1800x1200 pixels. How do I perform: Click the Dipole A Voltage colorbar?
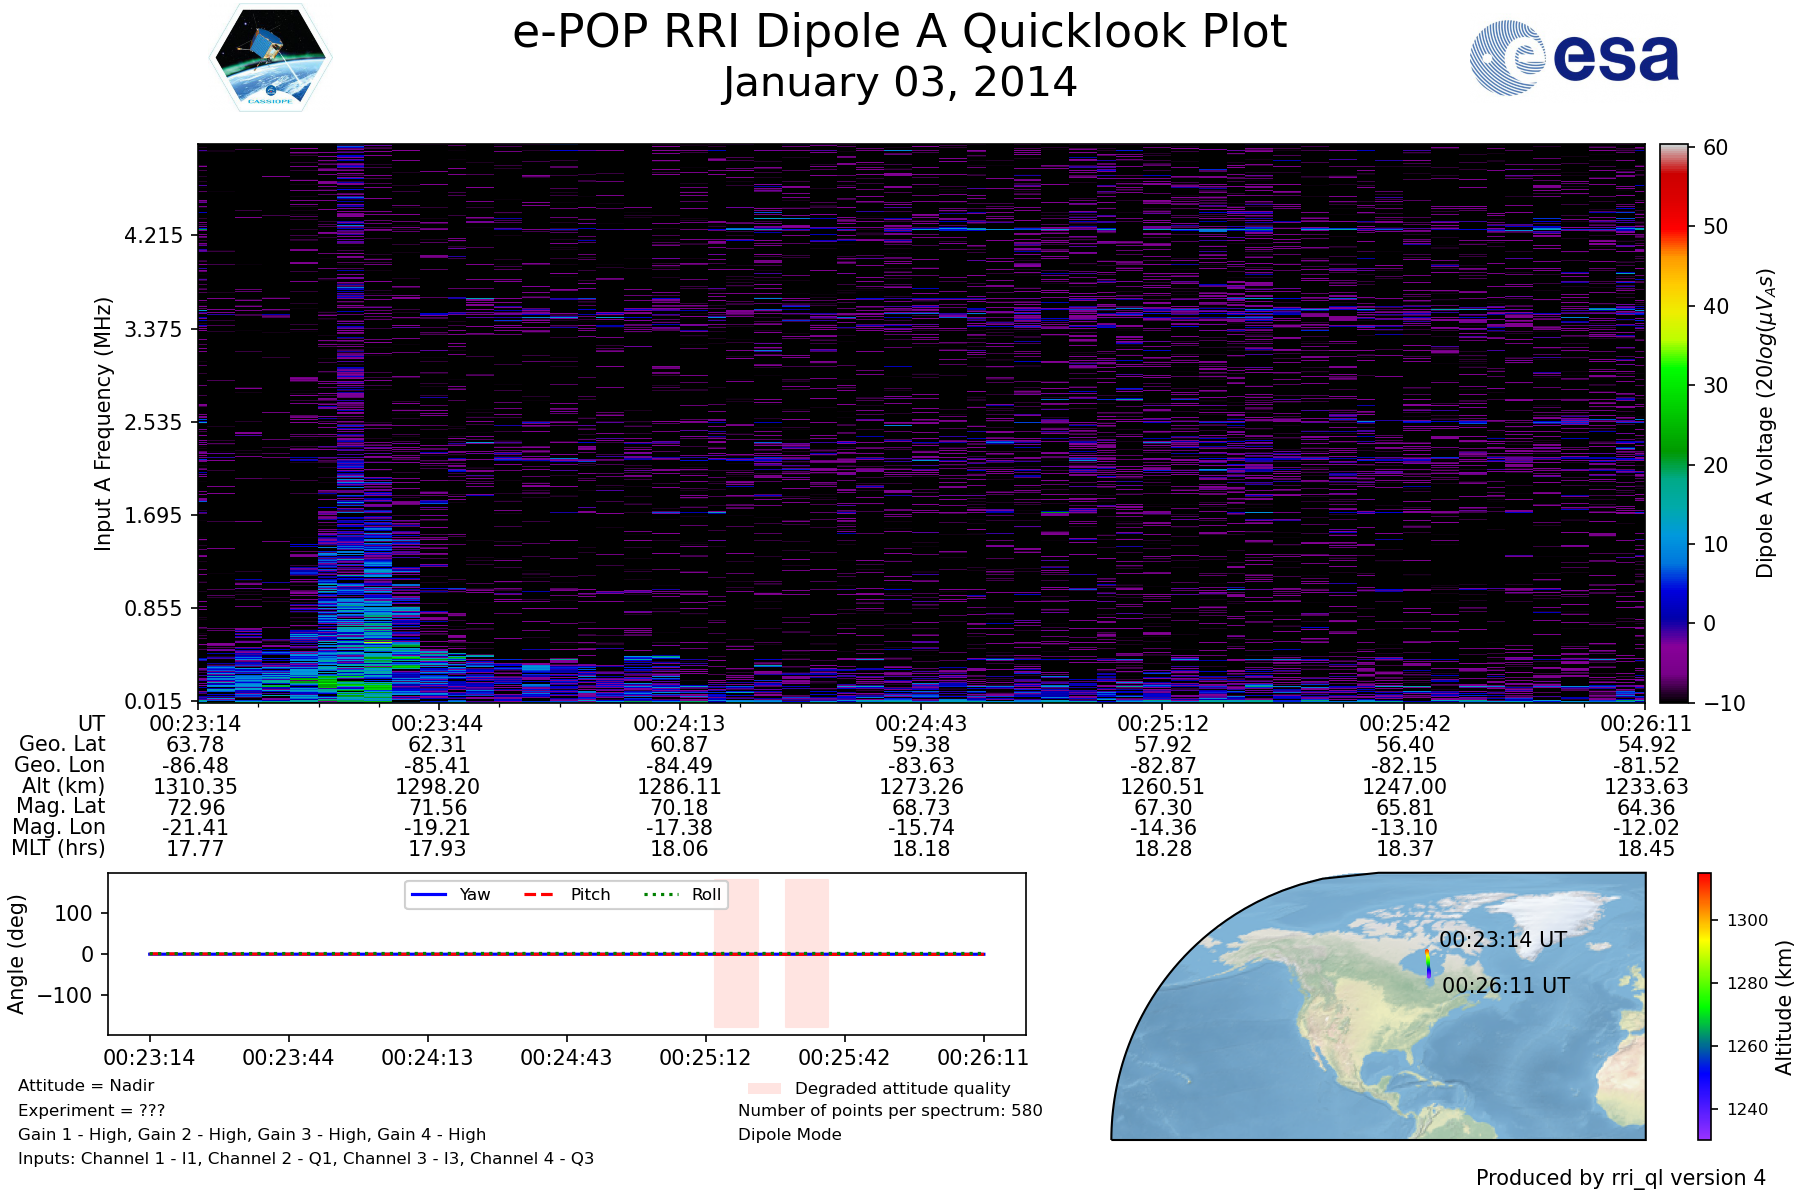pos(1673,423)
